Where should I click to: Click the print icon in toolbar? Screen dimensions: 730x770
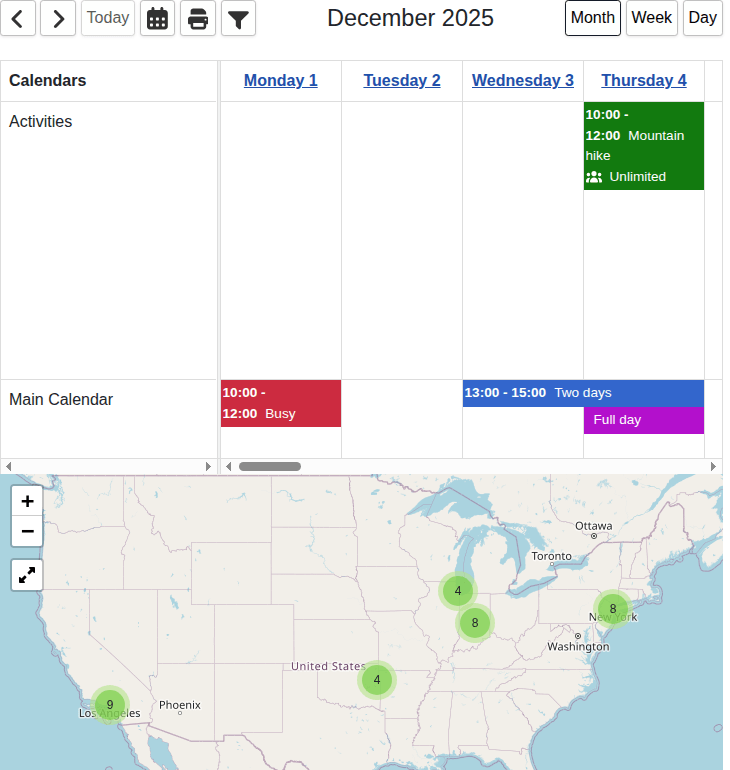[198, 18]
